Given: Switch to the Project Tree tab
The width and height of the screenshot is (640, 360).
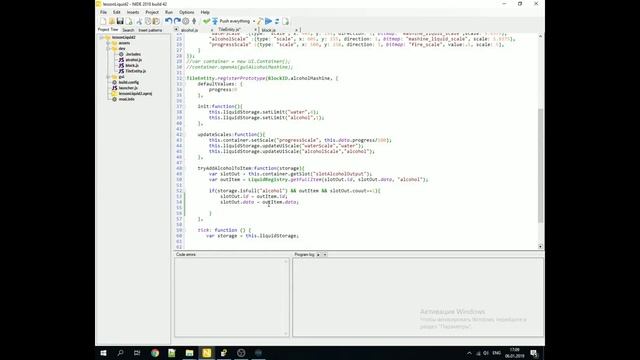Looking at the screenshot, I should (x=108, y=30).
